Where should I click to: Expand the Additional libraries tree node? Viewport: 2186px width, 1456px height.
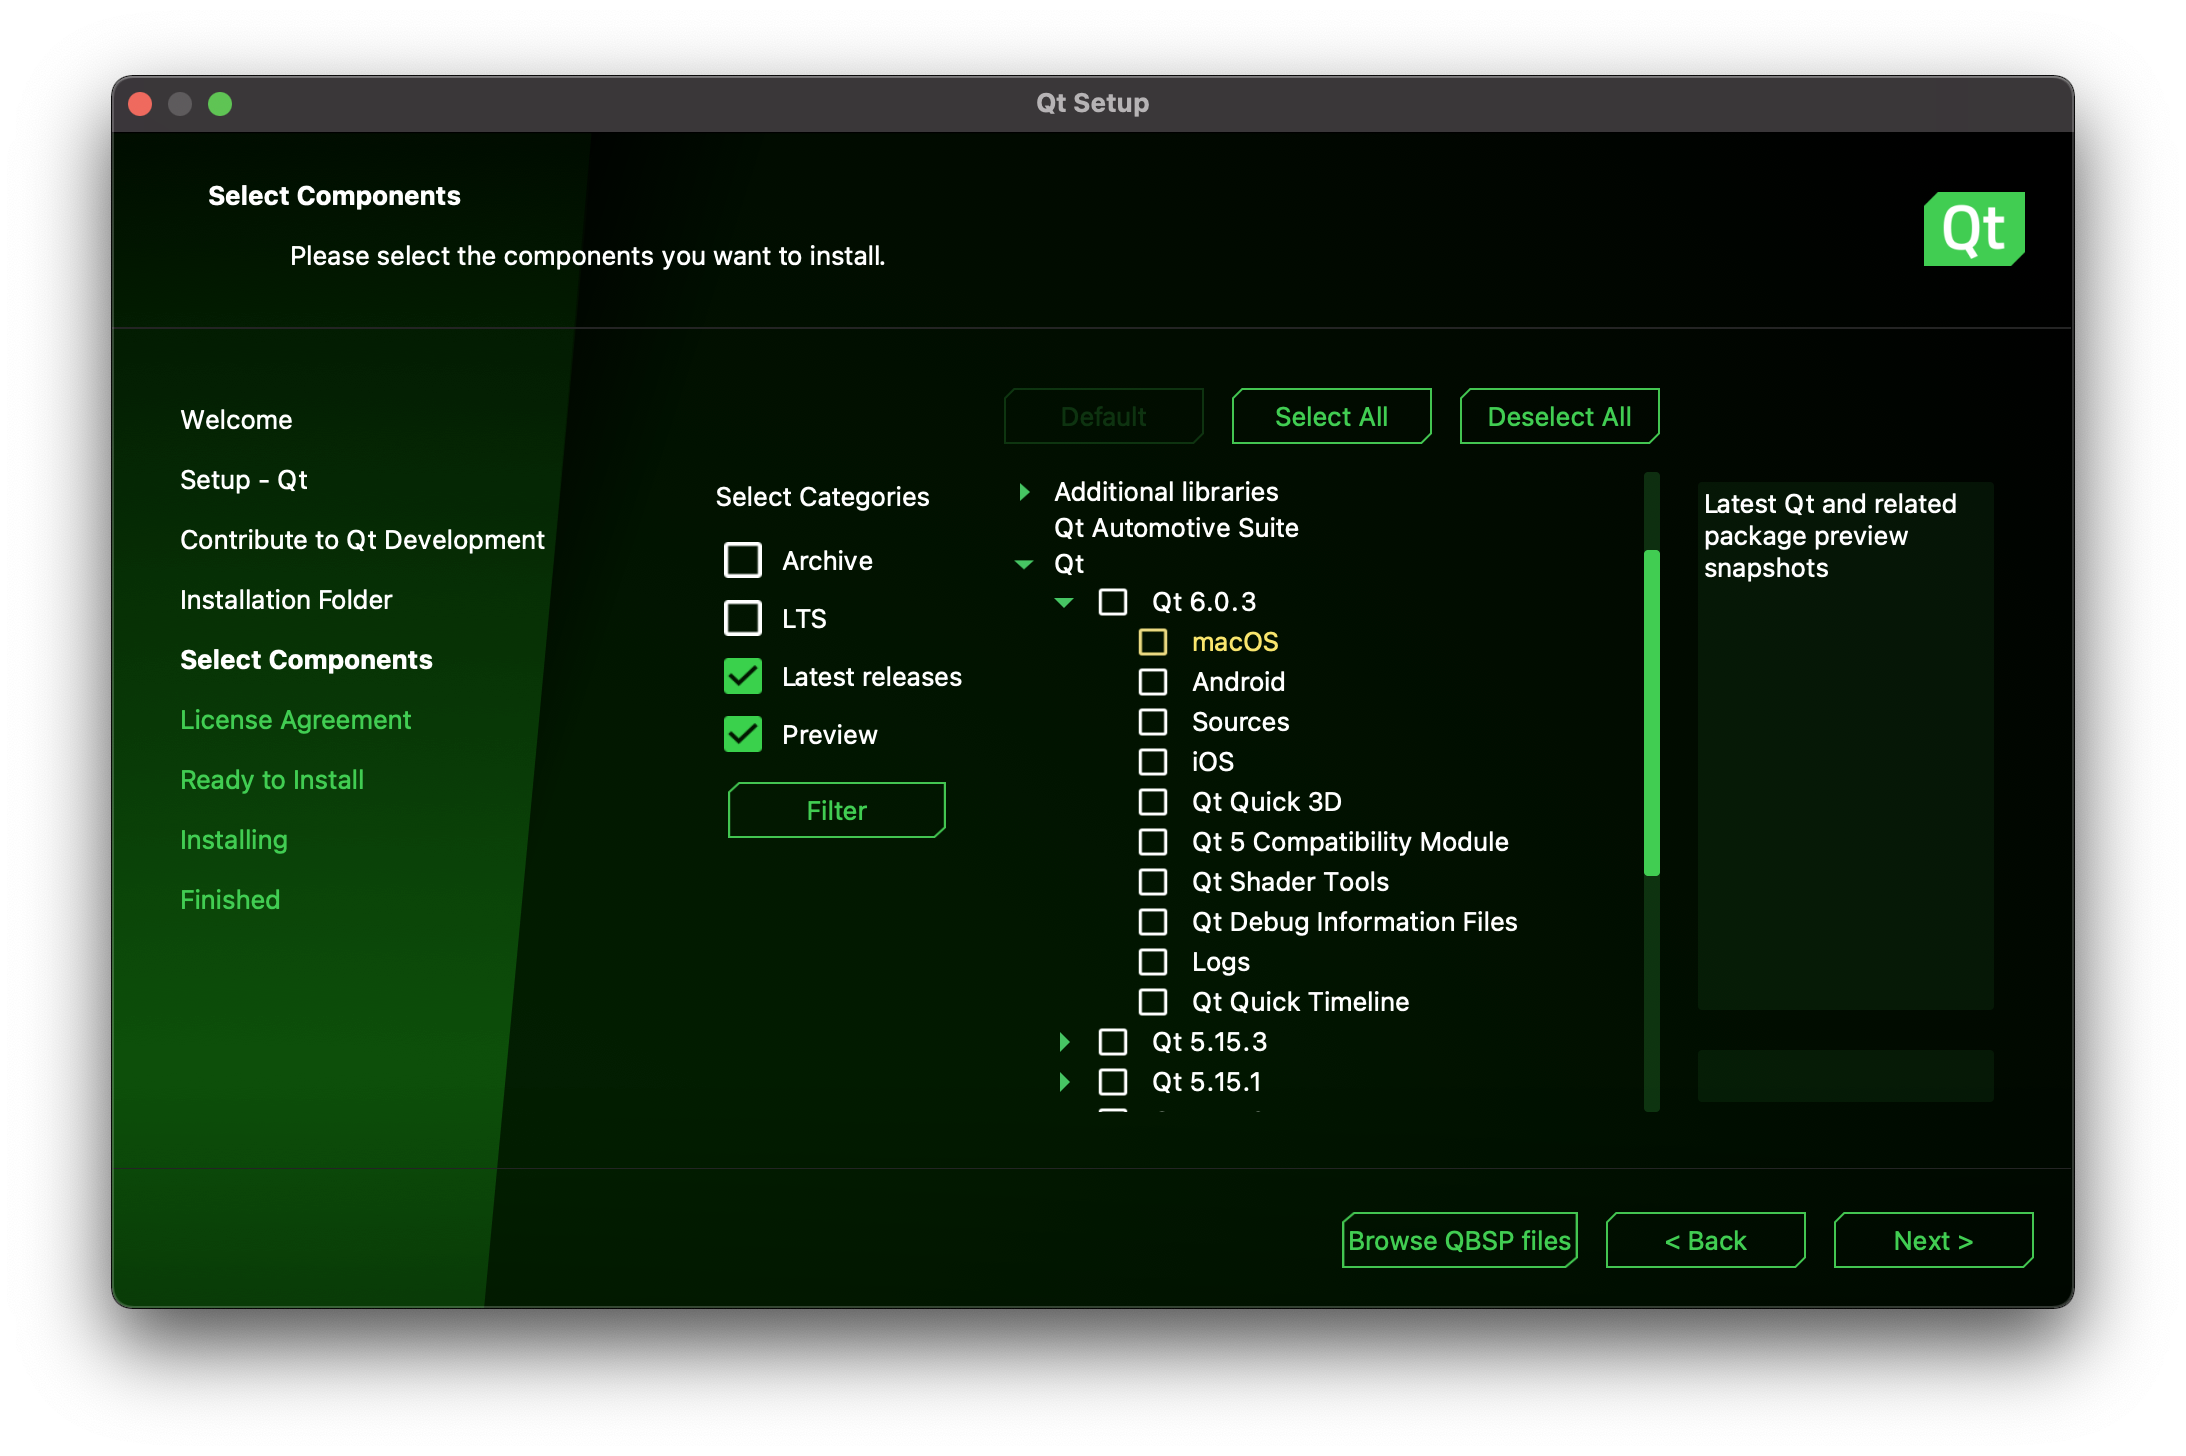point(1024,492)
